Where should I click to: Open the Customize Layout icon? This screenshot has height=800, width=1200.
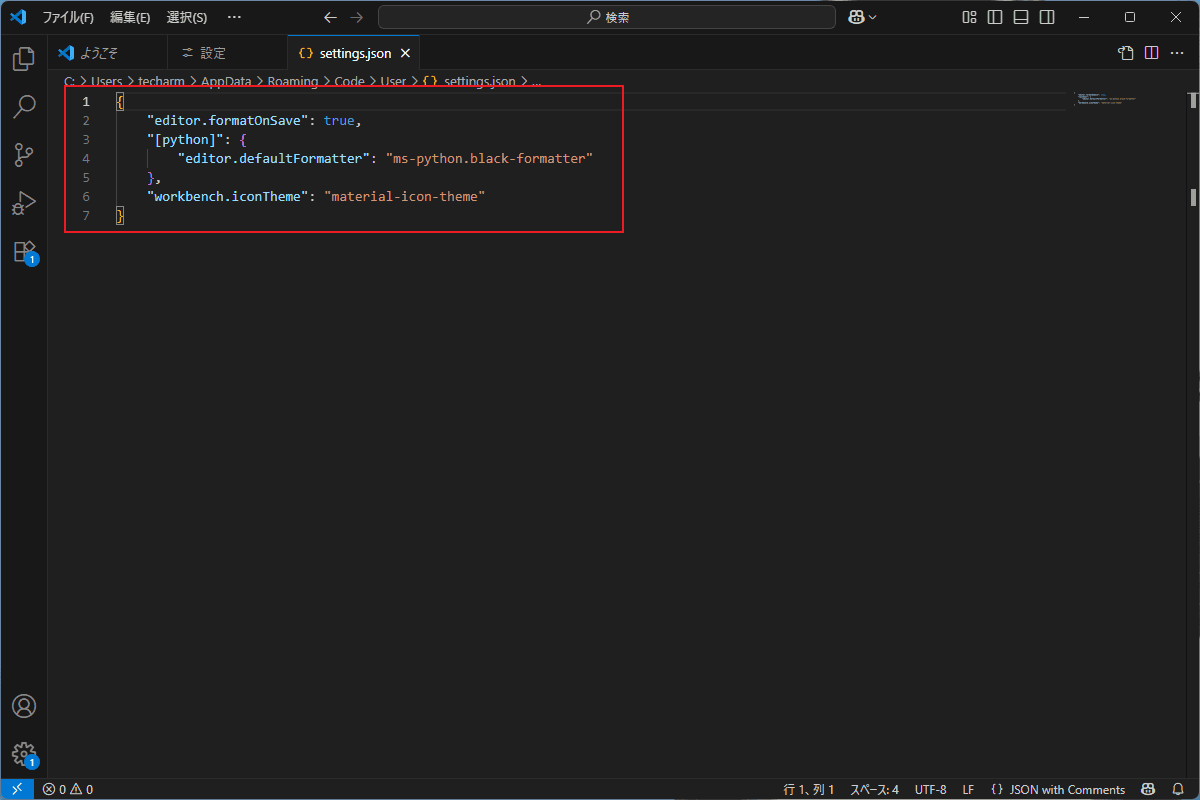[x=969, y=17]
